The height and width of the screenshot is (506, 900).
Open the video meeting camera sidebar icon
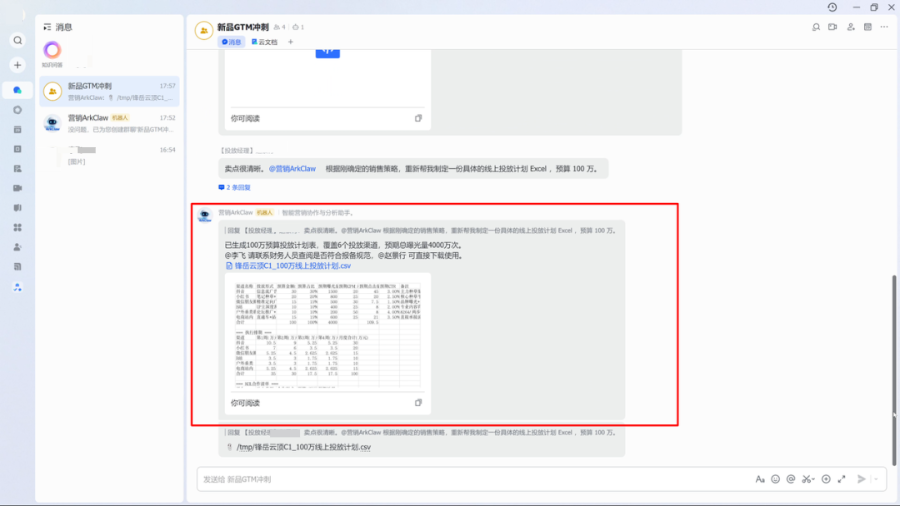(x=18, y=188)
